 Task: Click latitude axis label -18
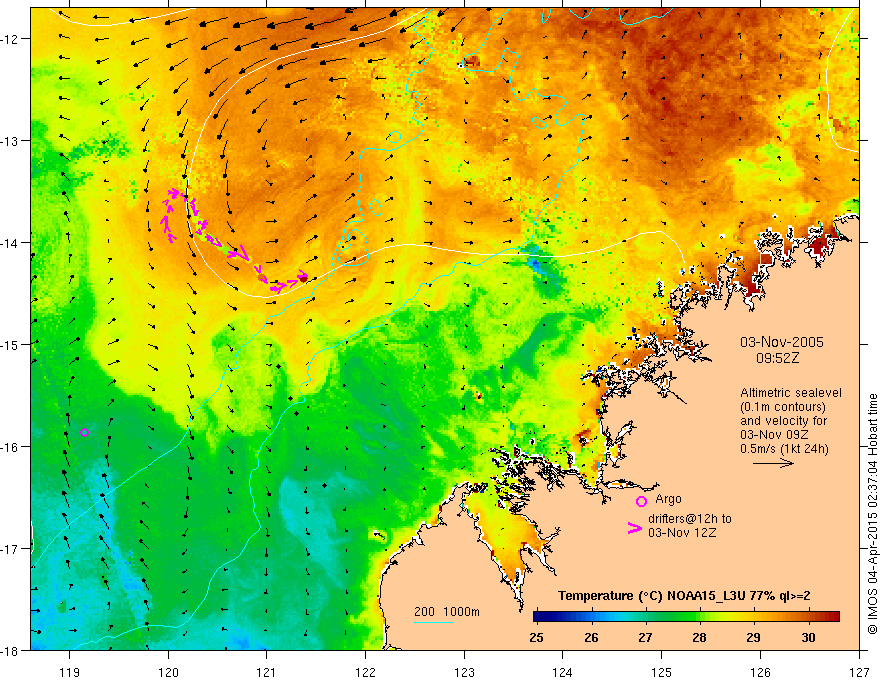pos(10,650)
